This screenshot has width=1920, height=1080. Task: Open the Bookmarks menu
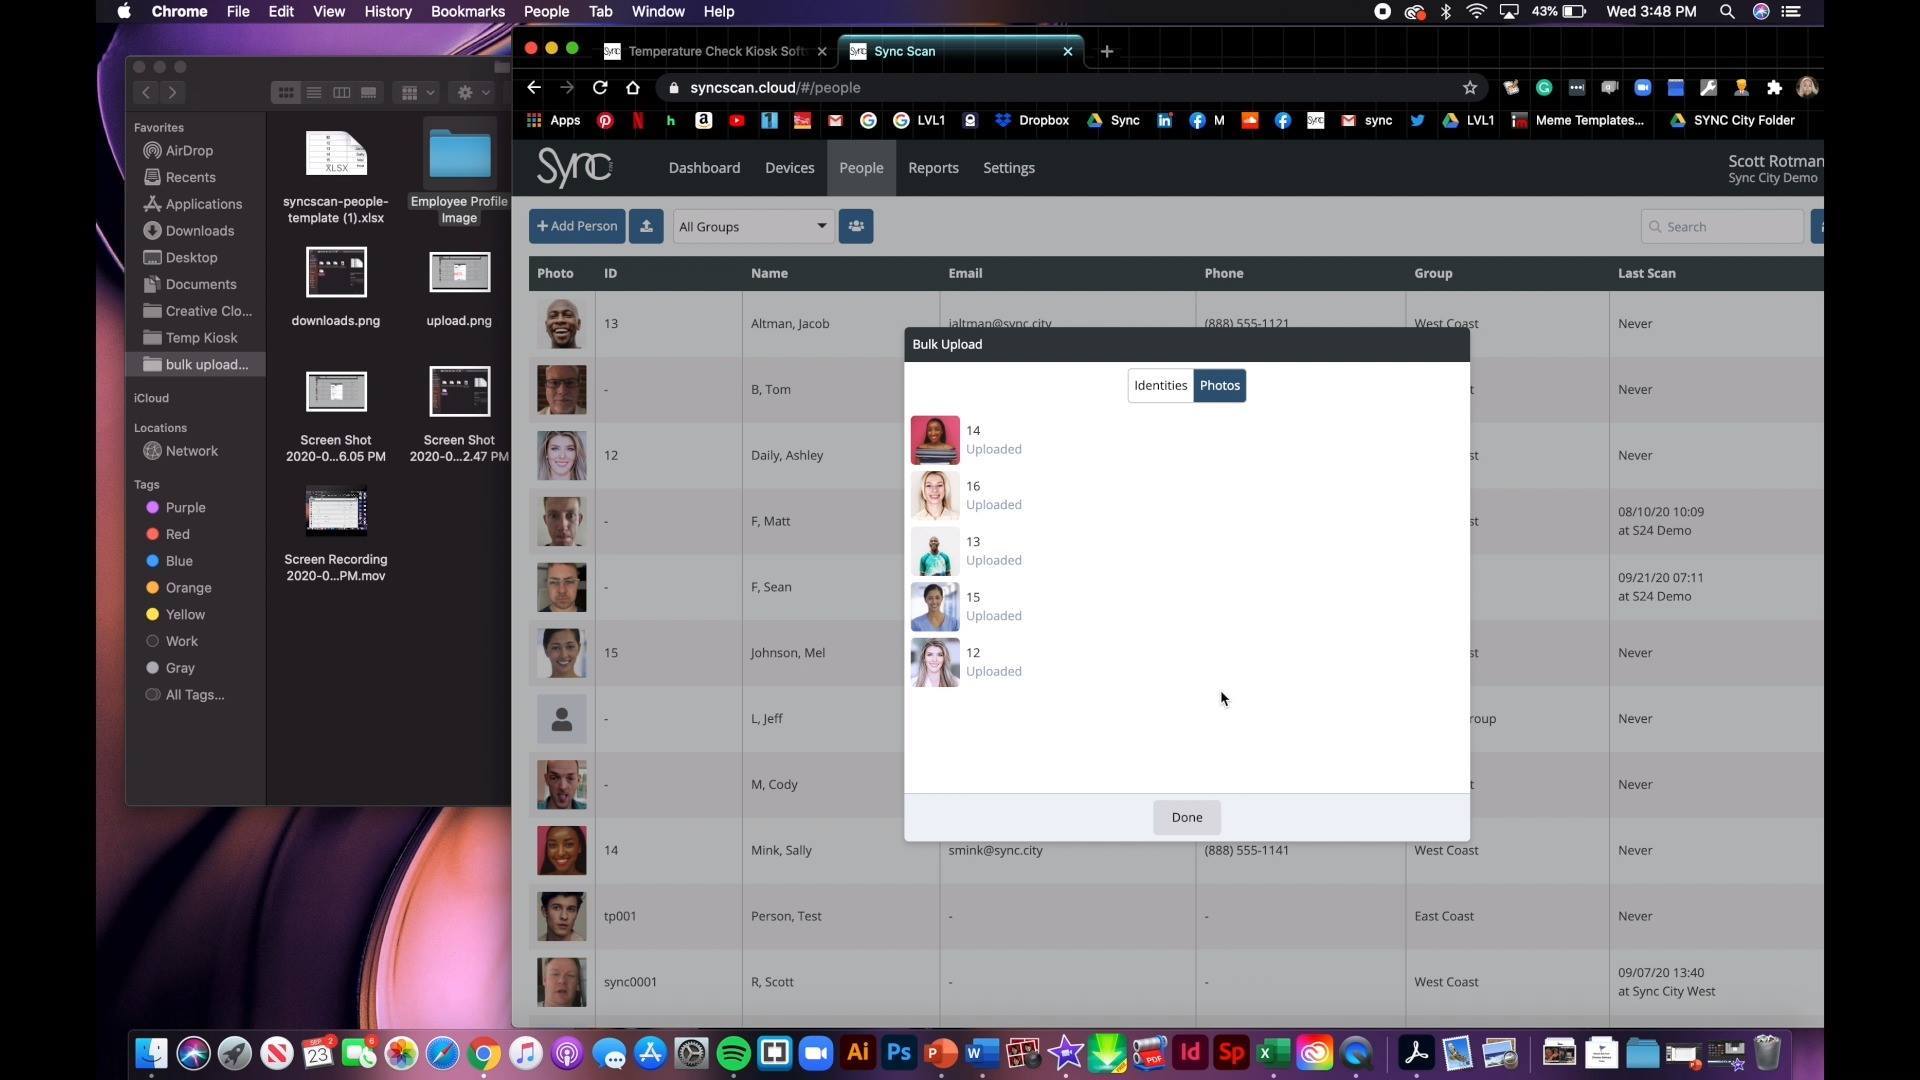pos(467,12)
